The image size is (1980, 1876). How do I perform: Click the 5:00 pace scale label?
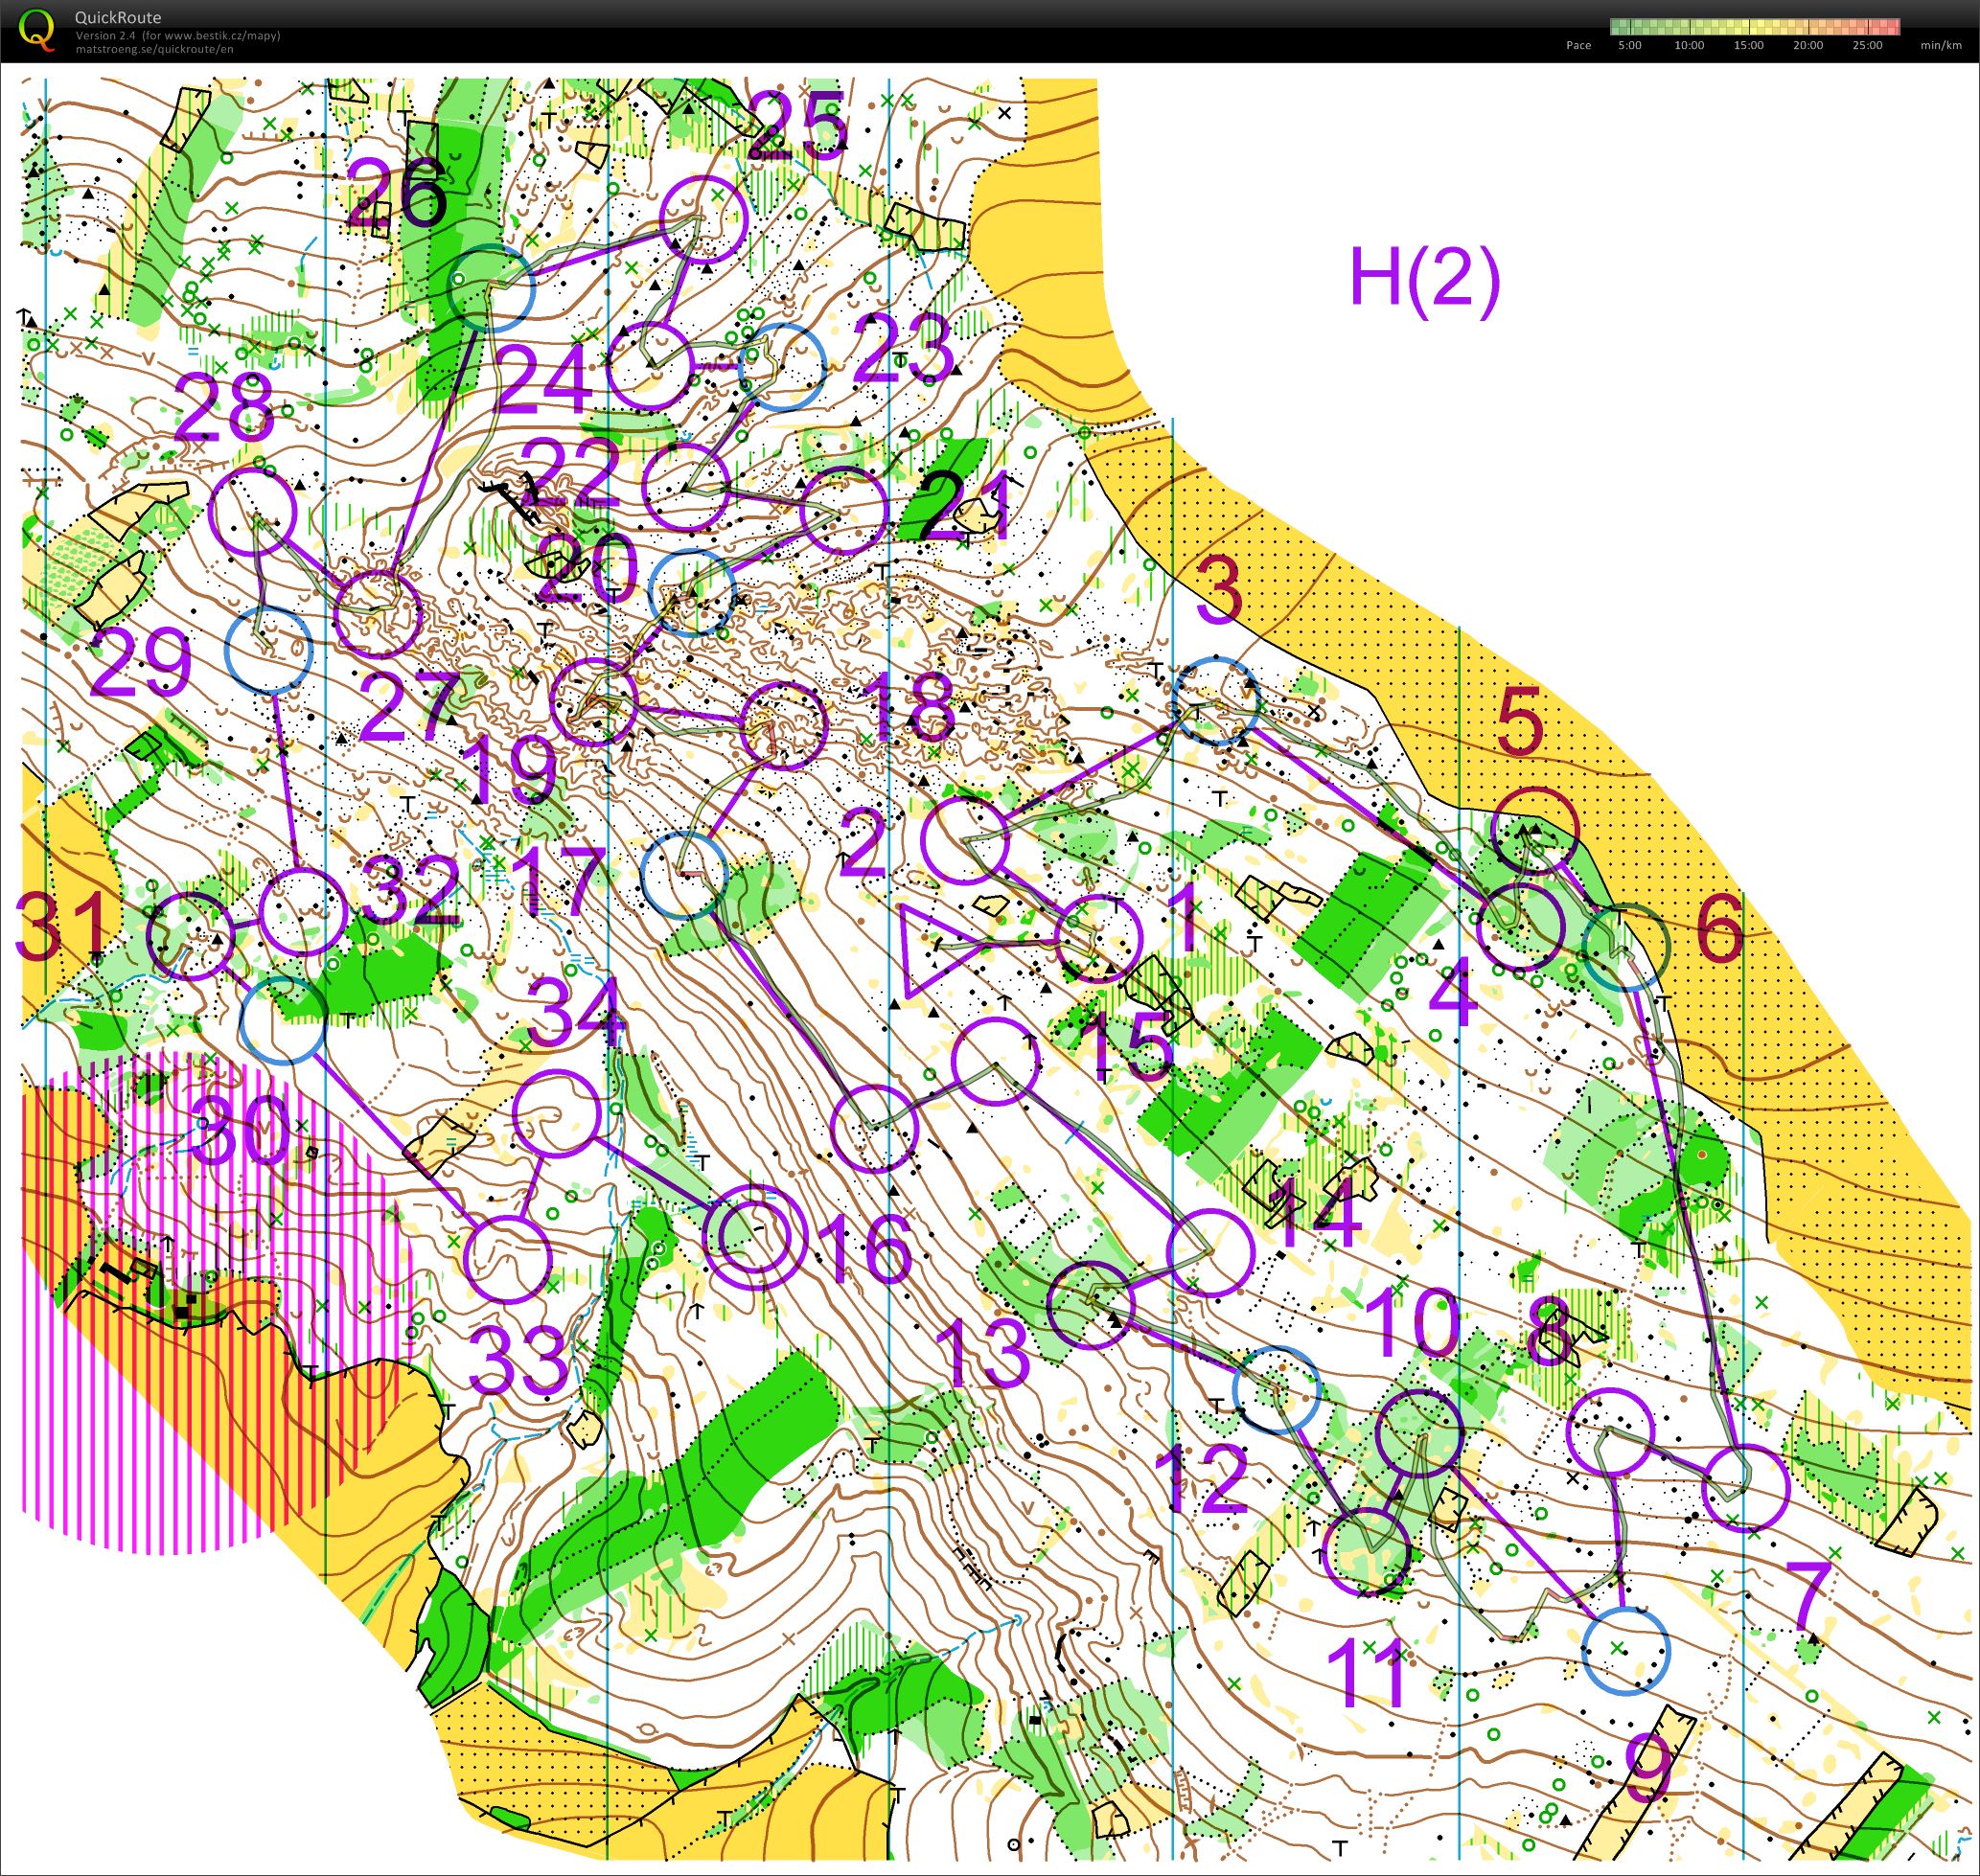pyautogui.click(x=1629, y=45)
